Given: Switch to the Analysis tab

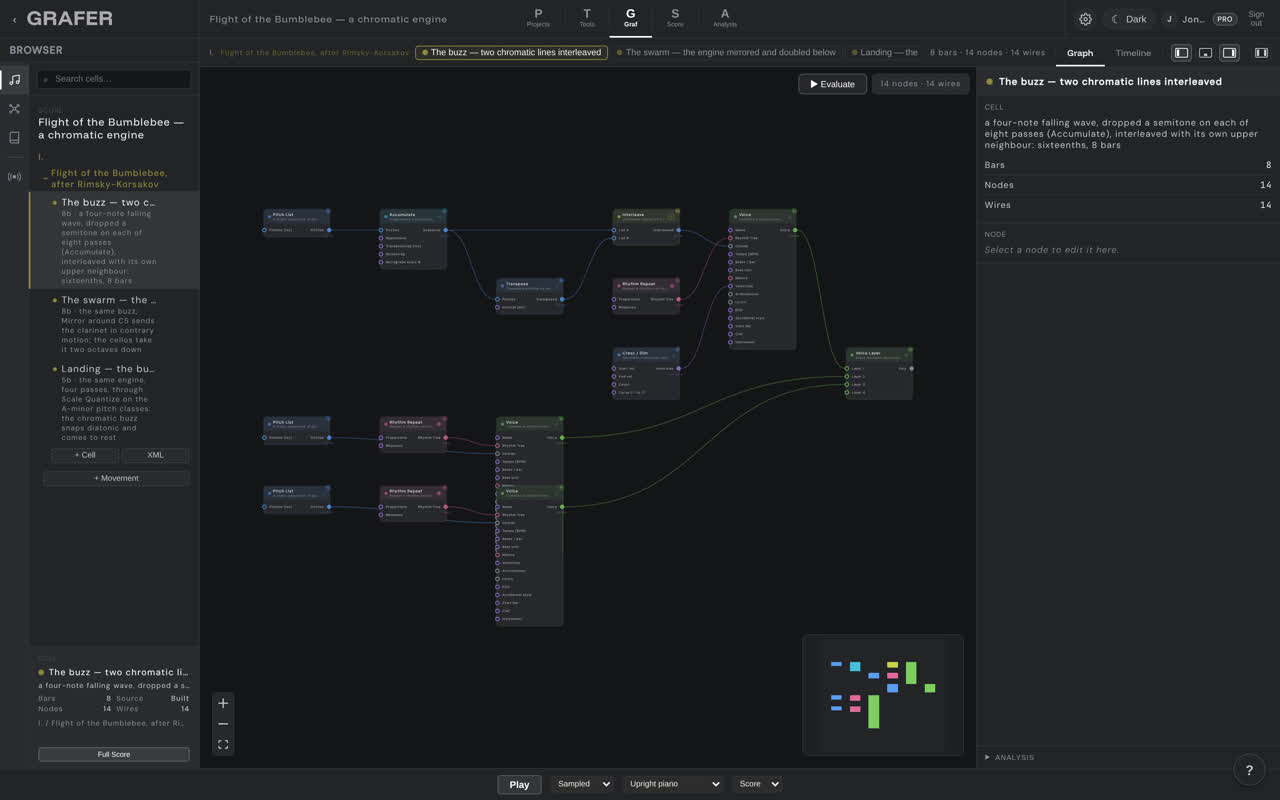Looking at the screenshot, I should tap(725, 18).
